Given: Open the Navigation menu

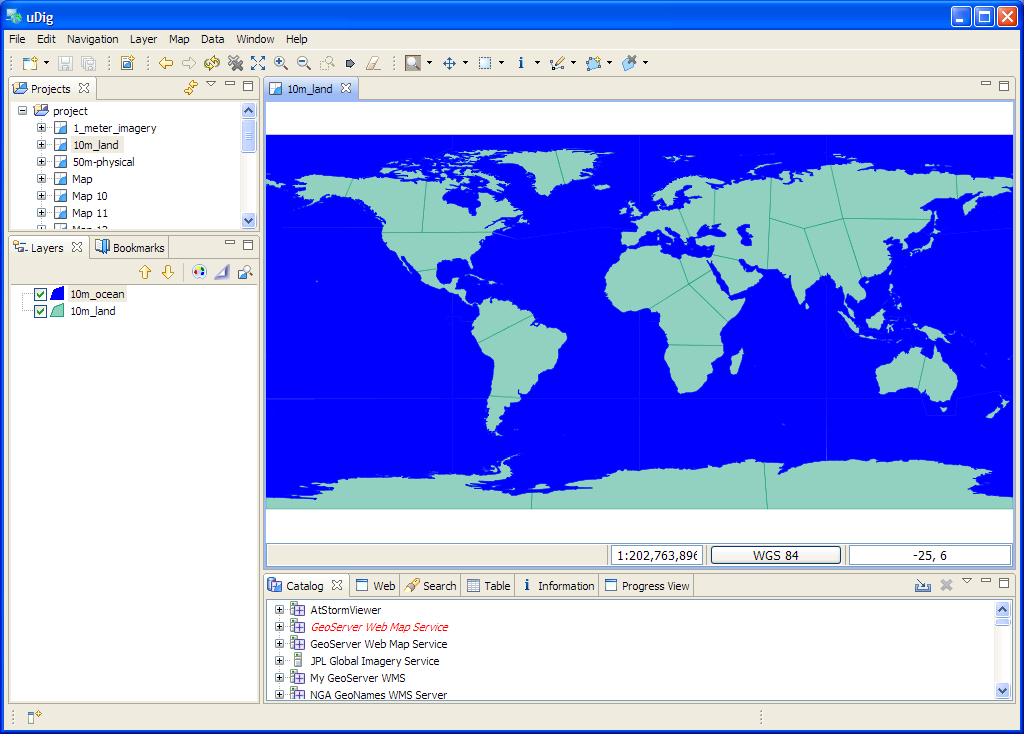Looking at the screenshot, I should [92, 39].
